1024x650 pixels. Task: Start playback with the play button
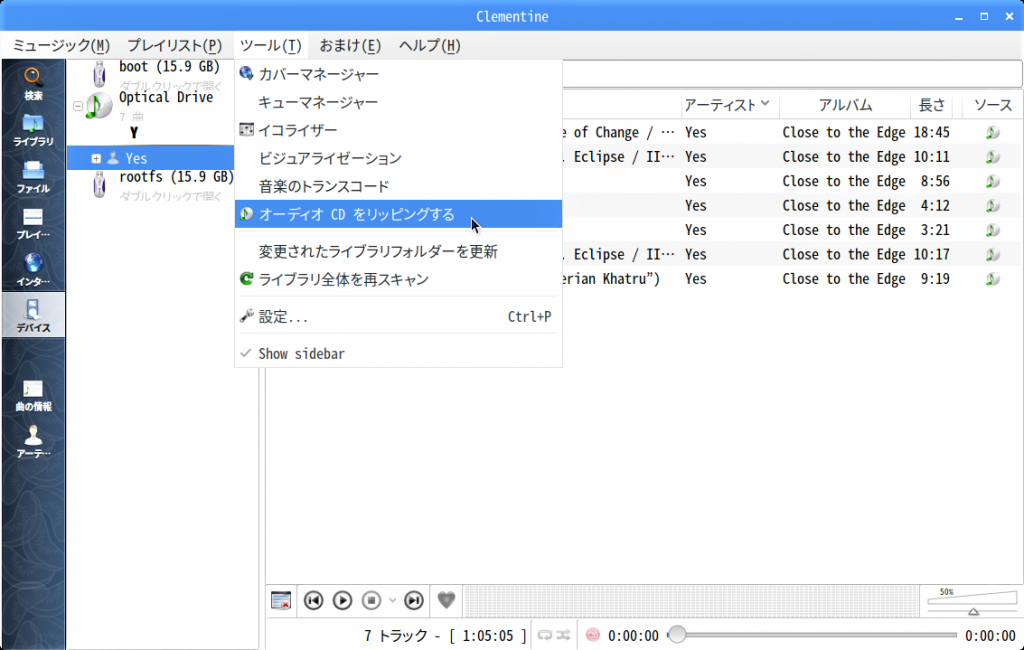[x=342, y=600]
